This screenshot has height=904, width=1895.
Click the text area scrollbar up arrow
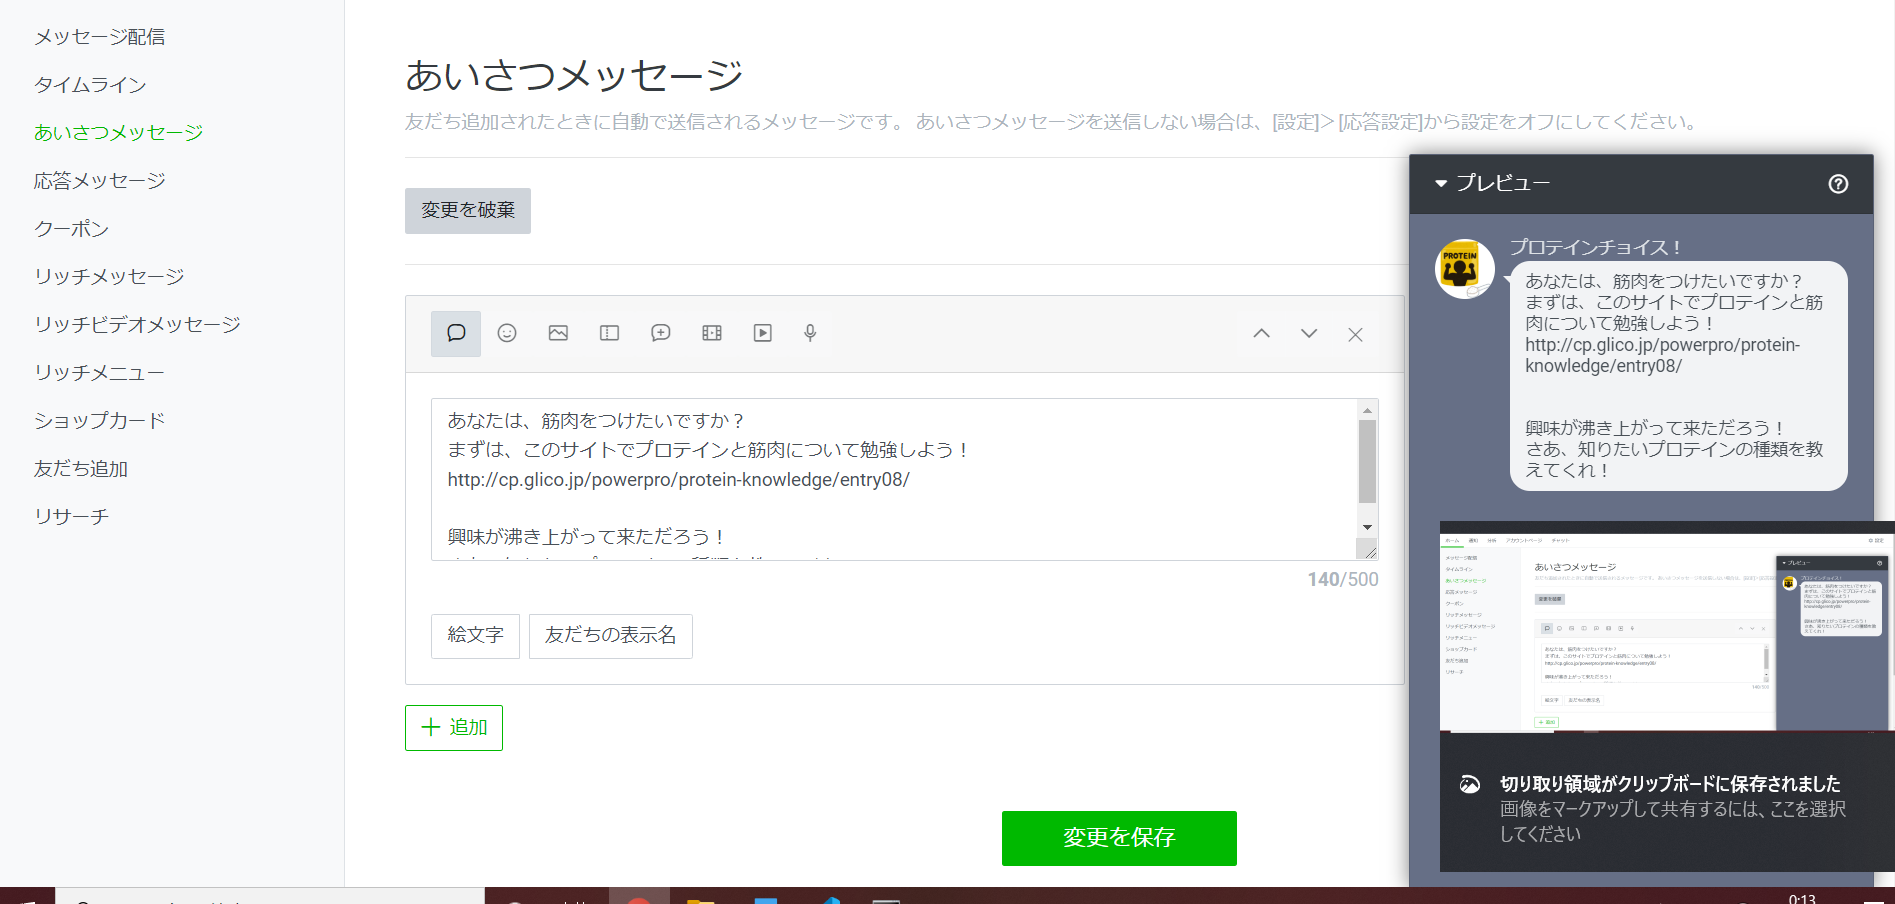click(x=1367, y=410)
